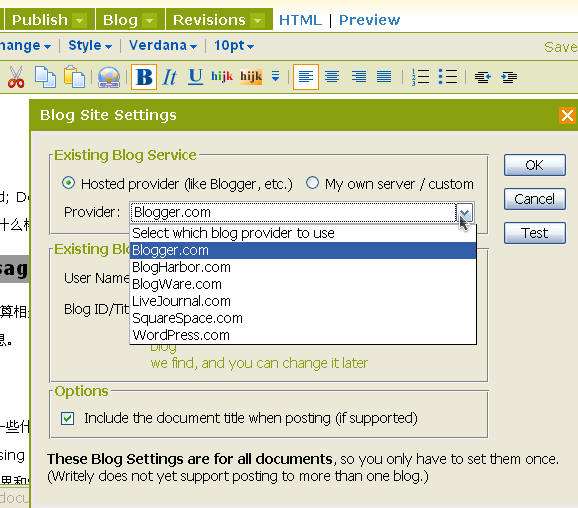Open the Preview link

[x=369, y=20]
